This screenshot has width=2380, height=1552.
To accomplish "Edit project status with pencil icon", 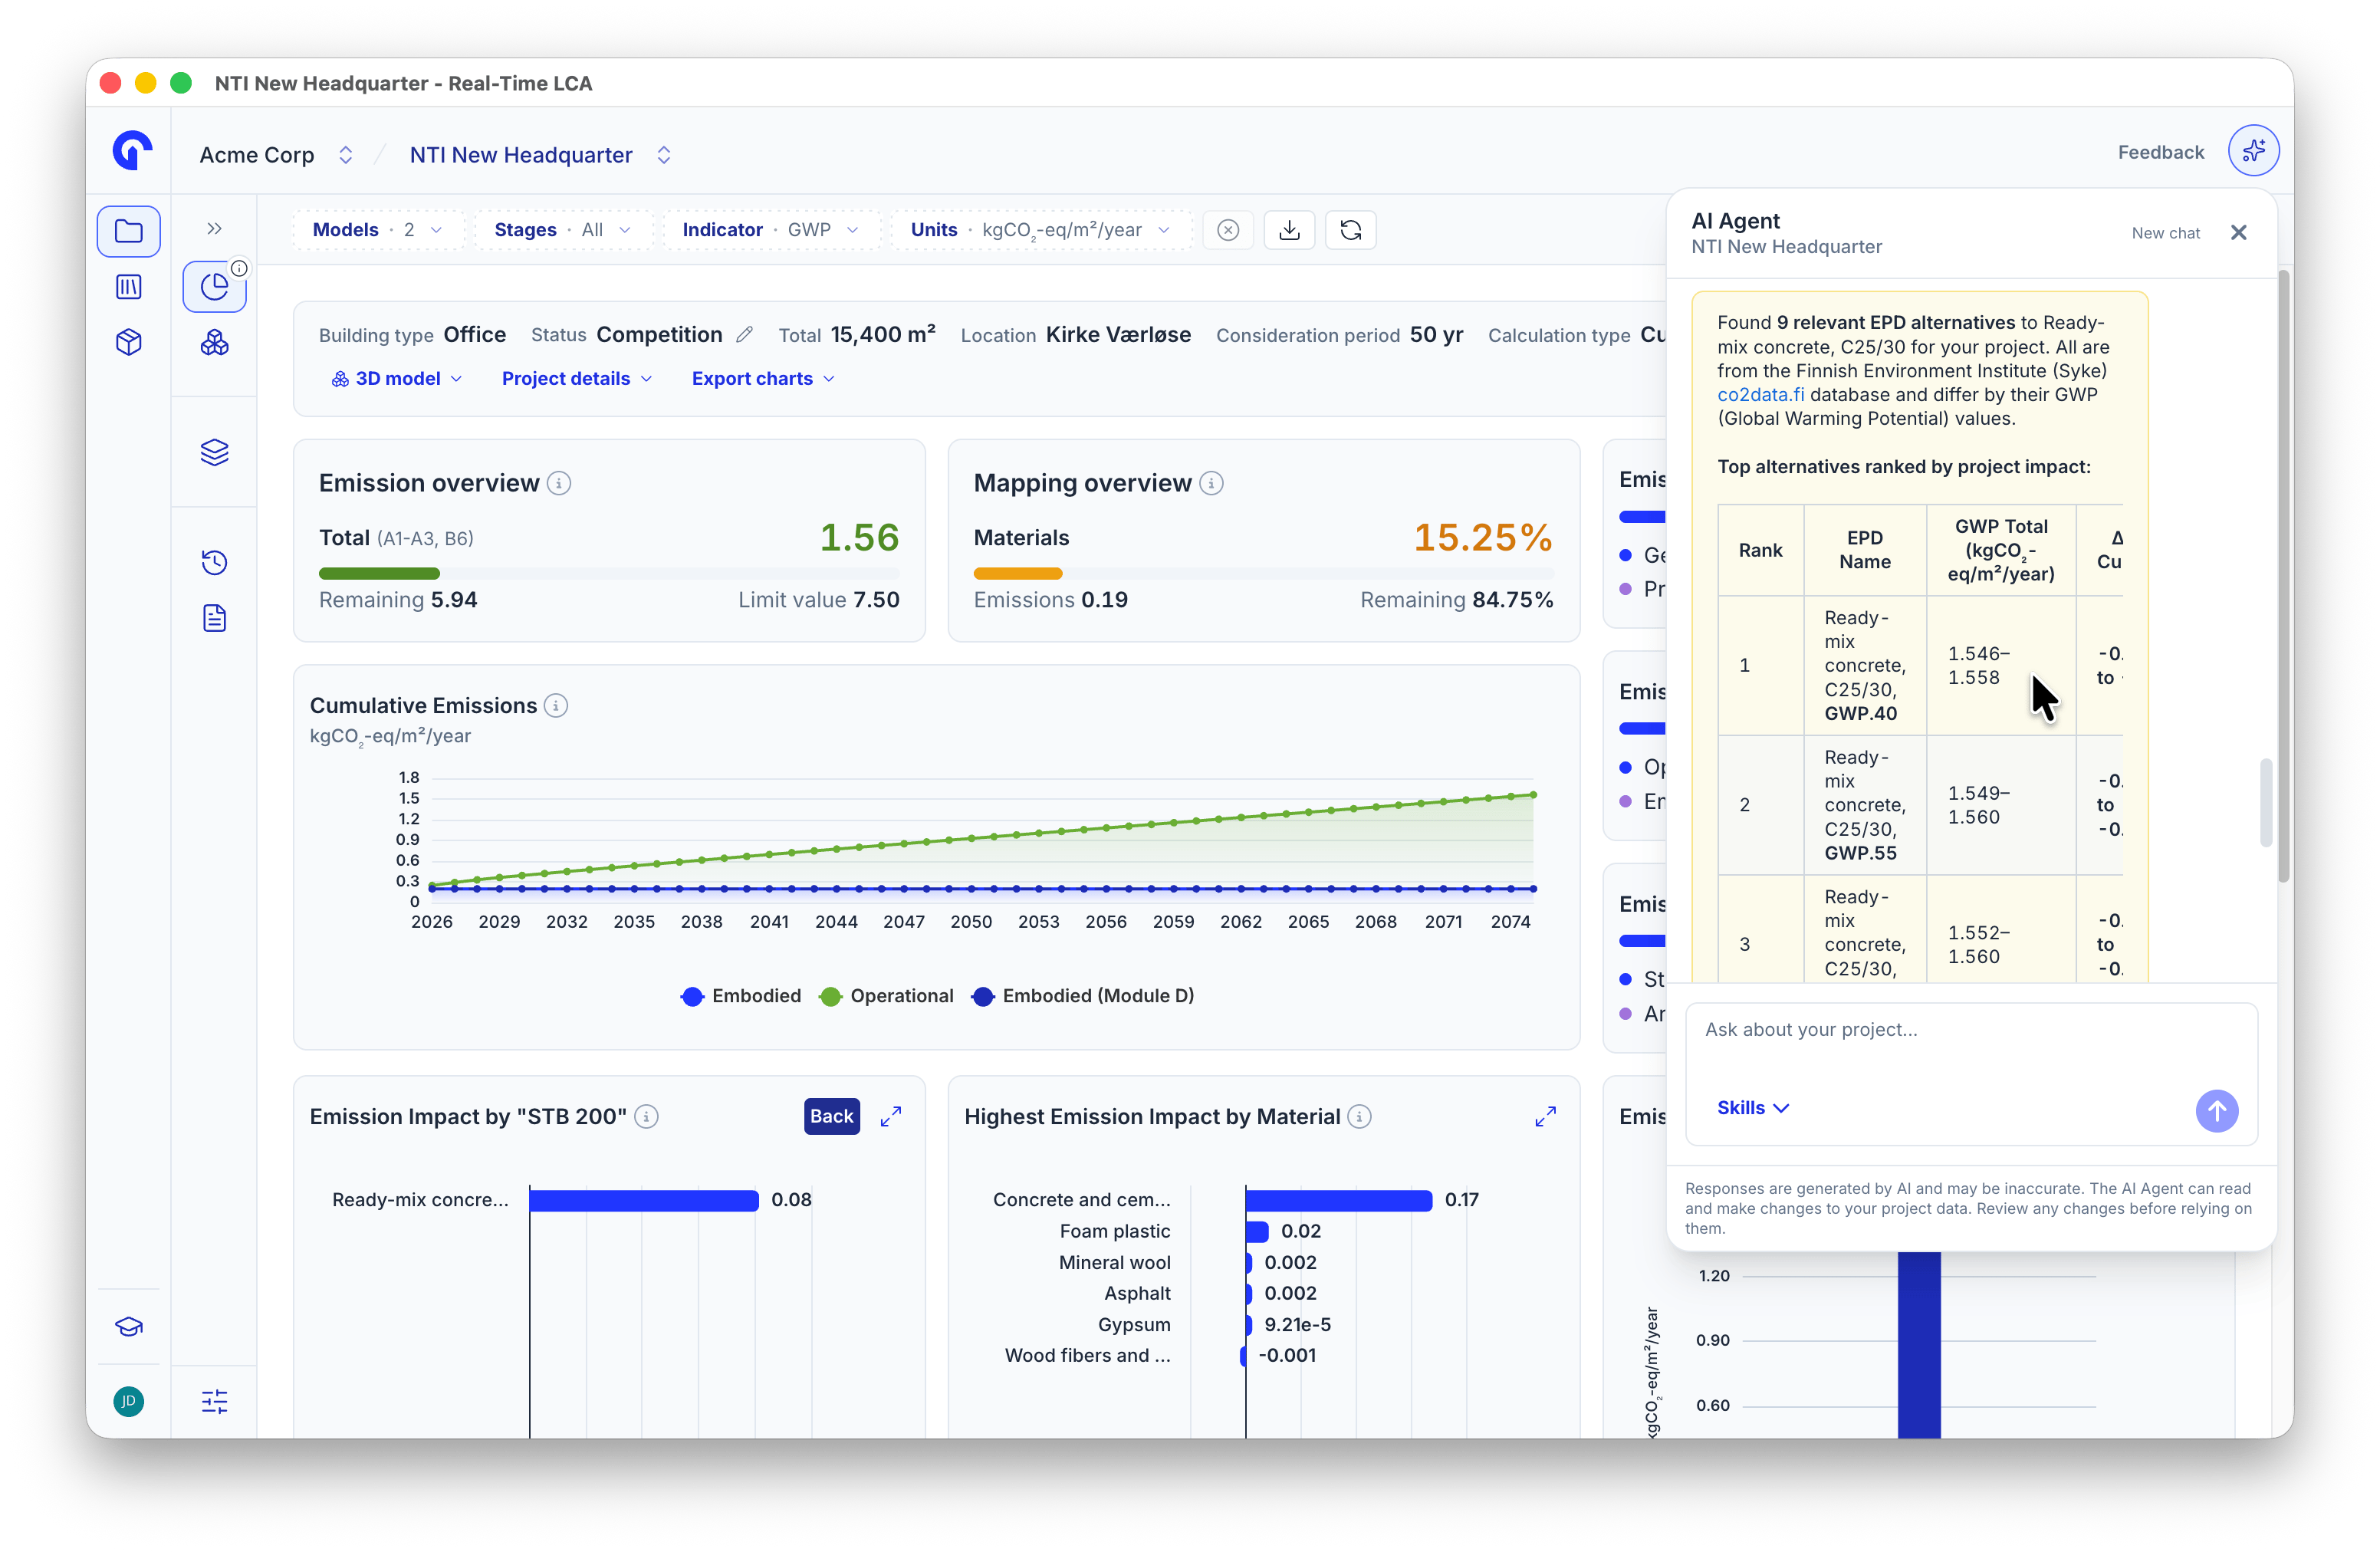I will click(743, 335).
